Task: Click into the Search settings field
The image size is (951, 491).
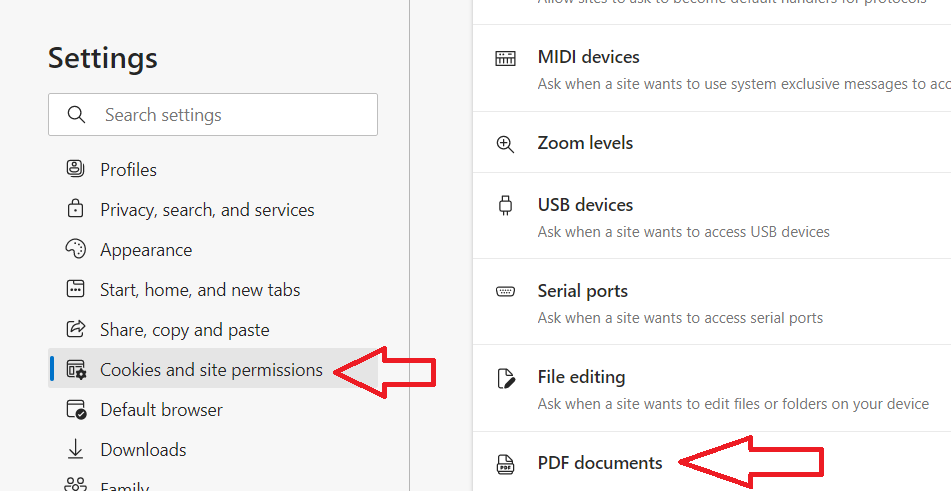Action: click(213, 115)
